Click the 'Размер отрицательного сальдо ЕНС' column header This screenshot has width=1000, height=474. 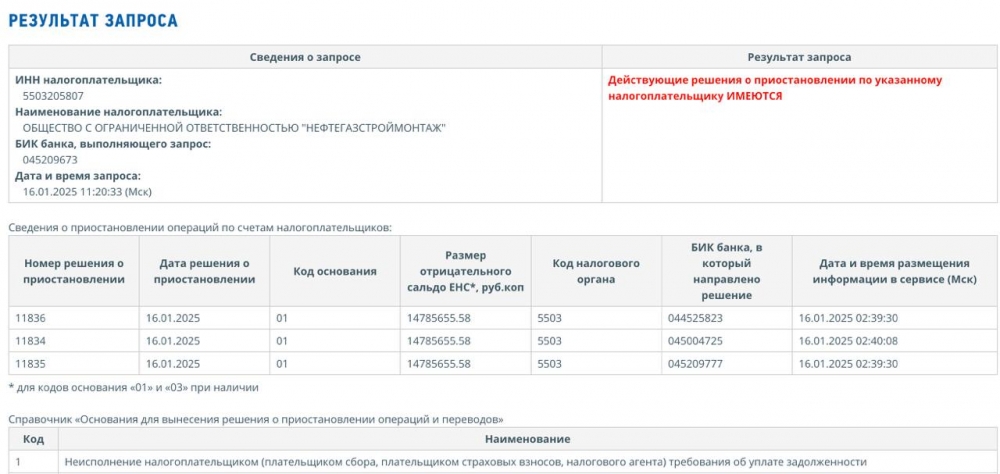pyautogui.click(x=466, y=271)
